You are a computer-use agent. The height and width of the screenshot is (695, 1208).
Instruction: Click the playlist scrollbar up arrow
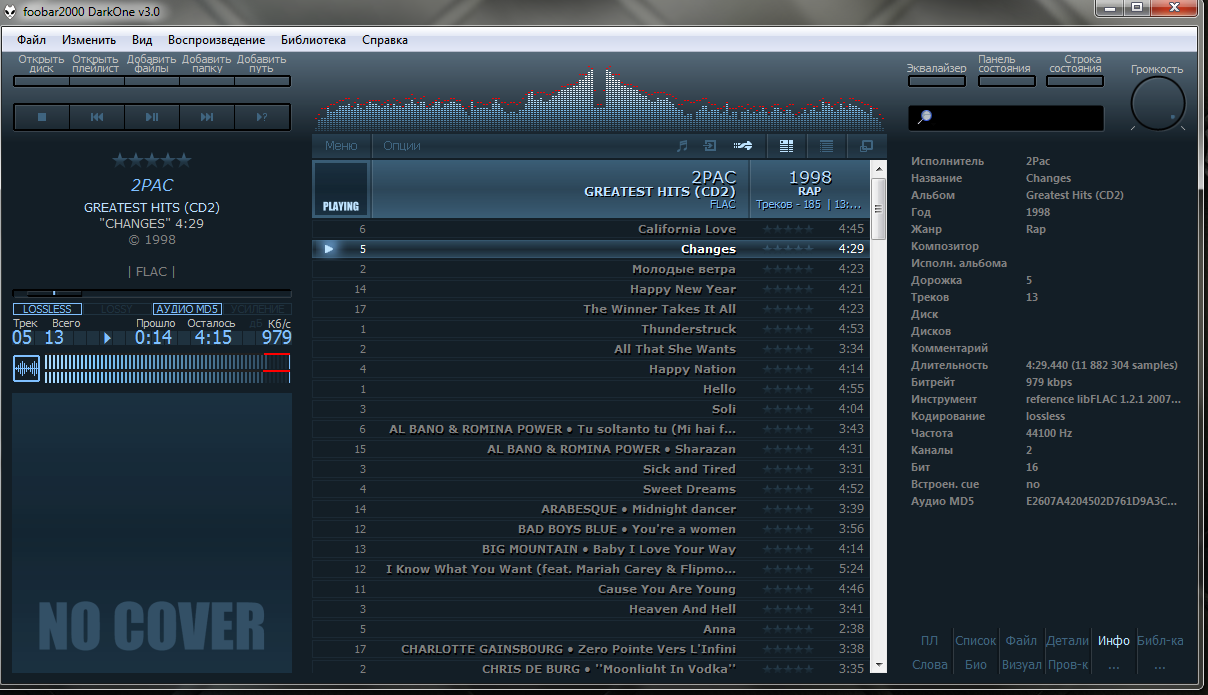coord(879,170)
